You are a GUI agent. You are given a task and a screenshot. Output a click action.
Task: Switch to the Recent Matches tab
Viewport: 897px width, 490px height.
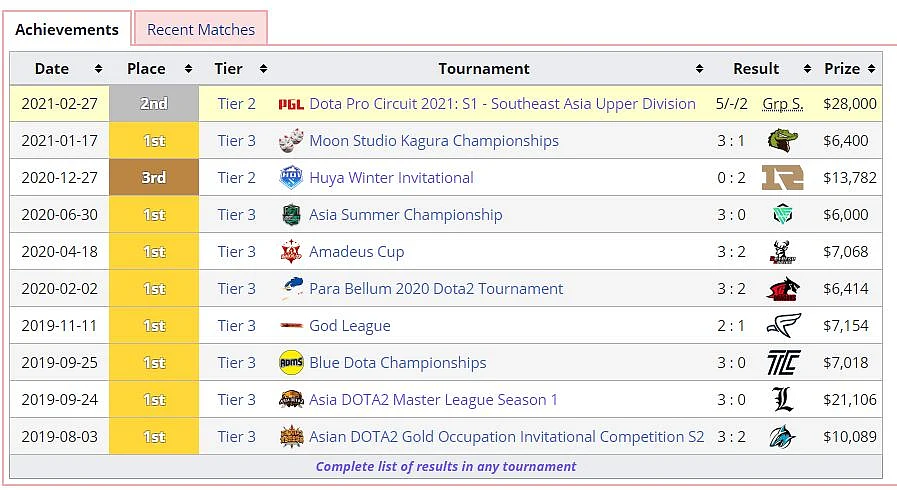[x=201, y=29]
